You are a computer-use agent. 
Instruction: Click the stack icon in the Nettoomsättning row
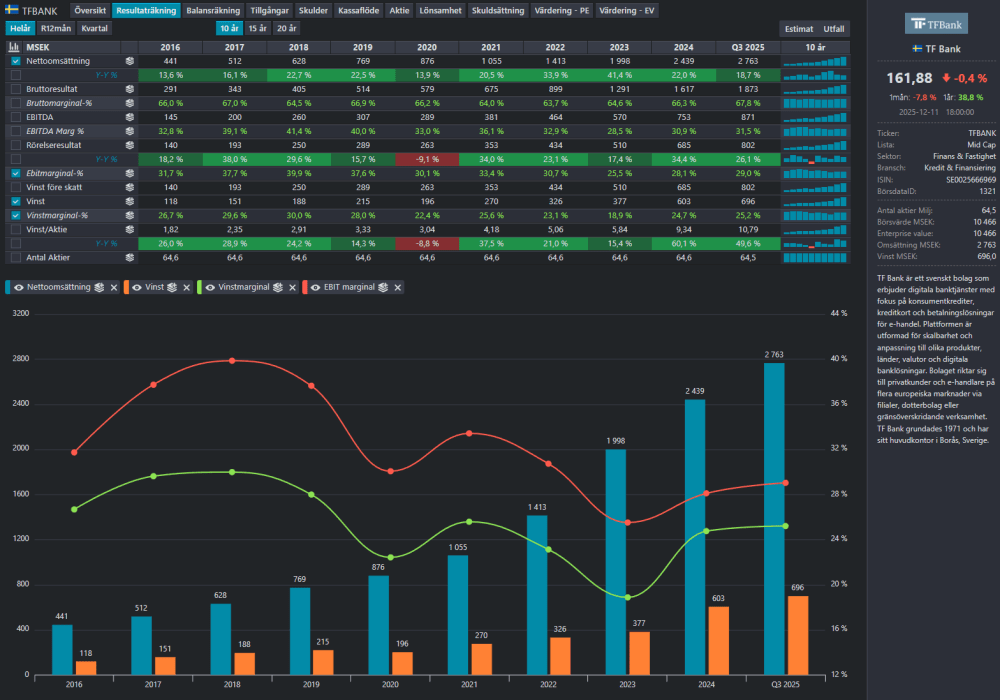(129, 61)
